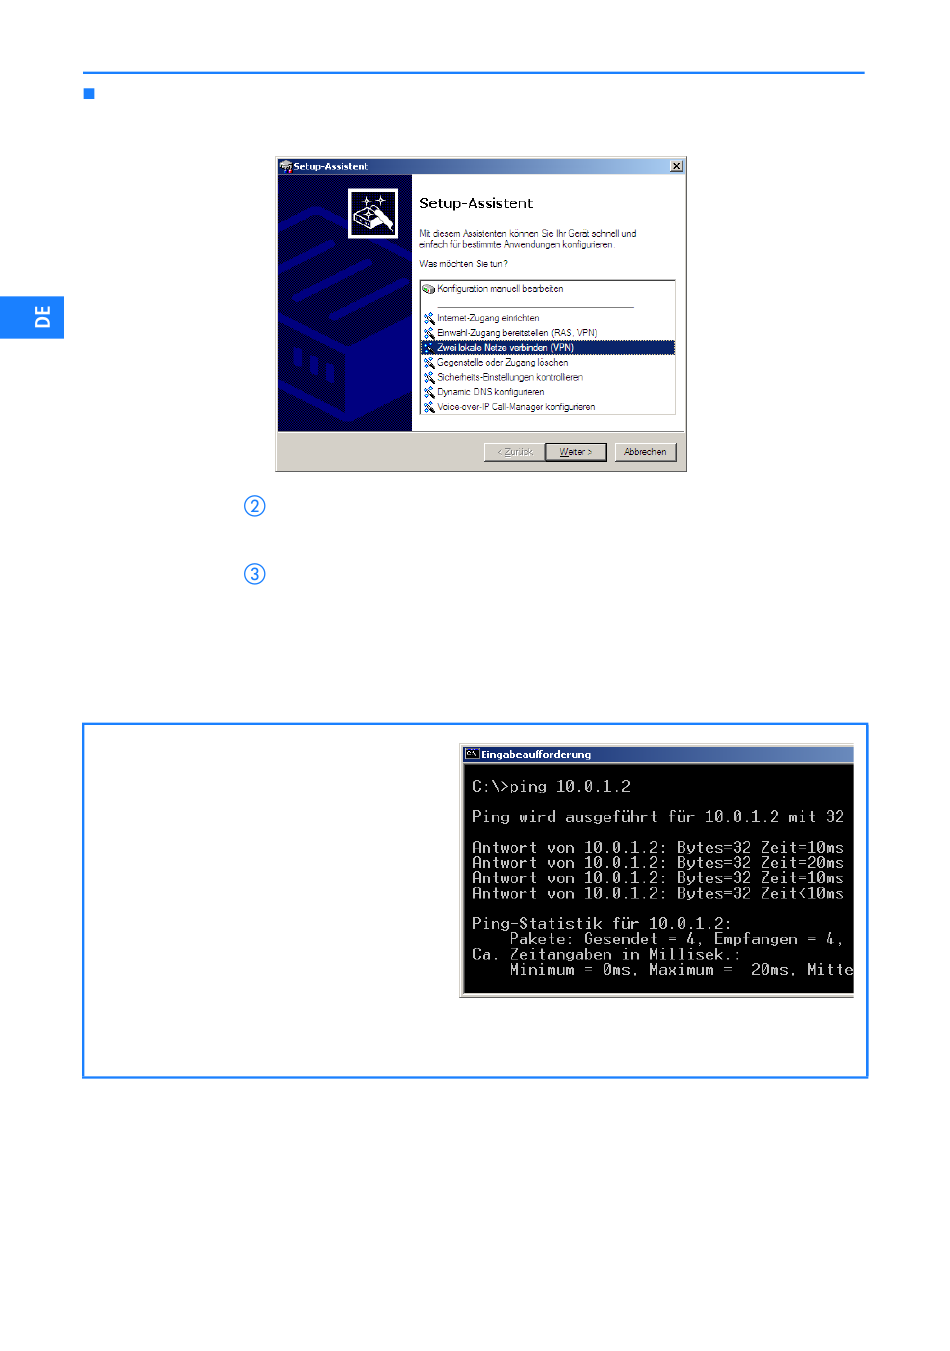Click the '< Zurück' button

[x=515, y=452]
